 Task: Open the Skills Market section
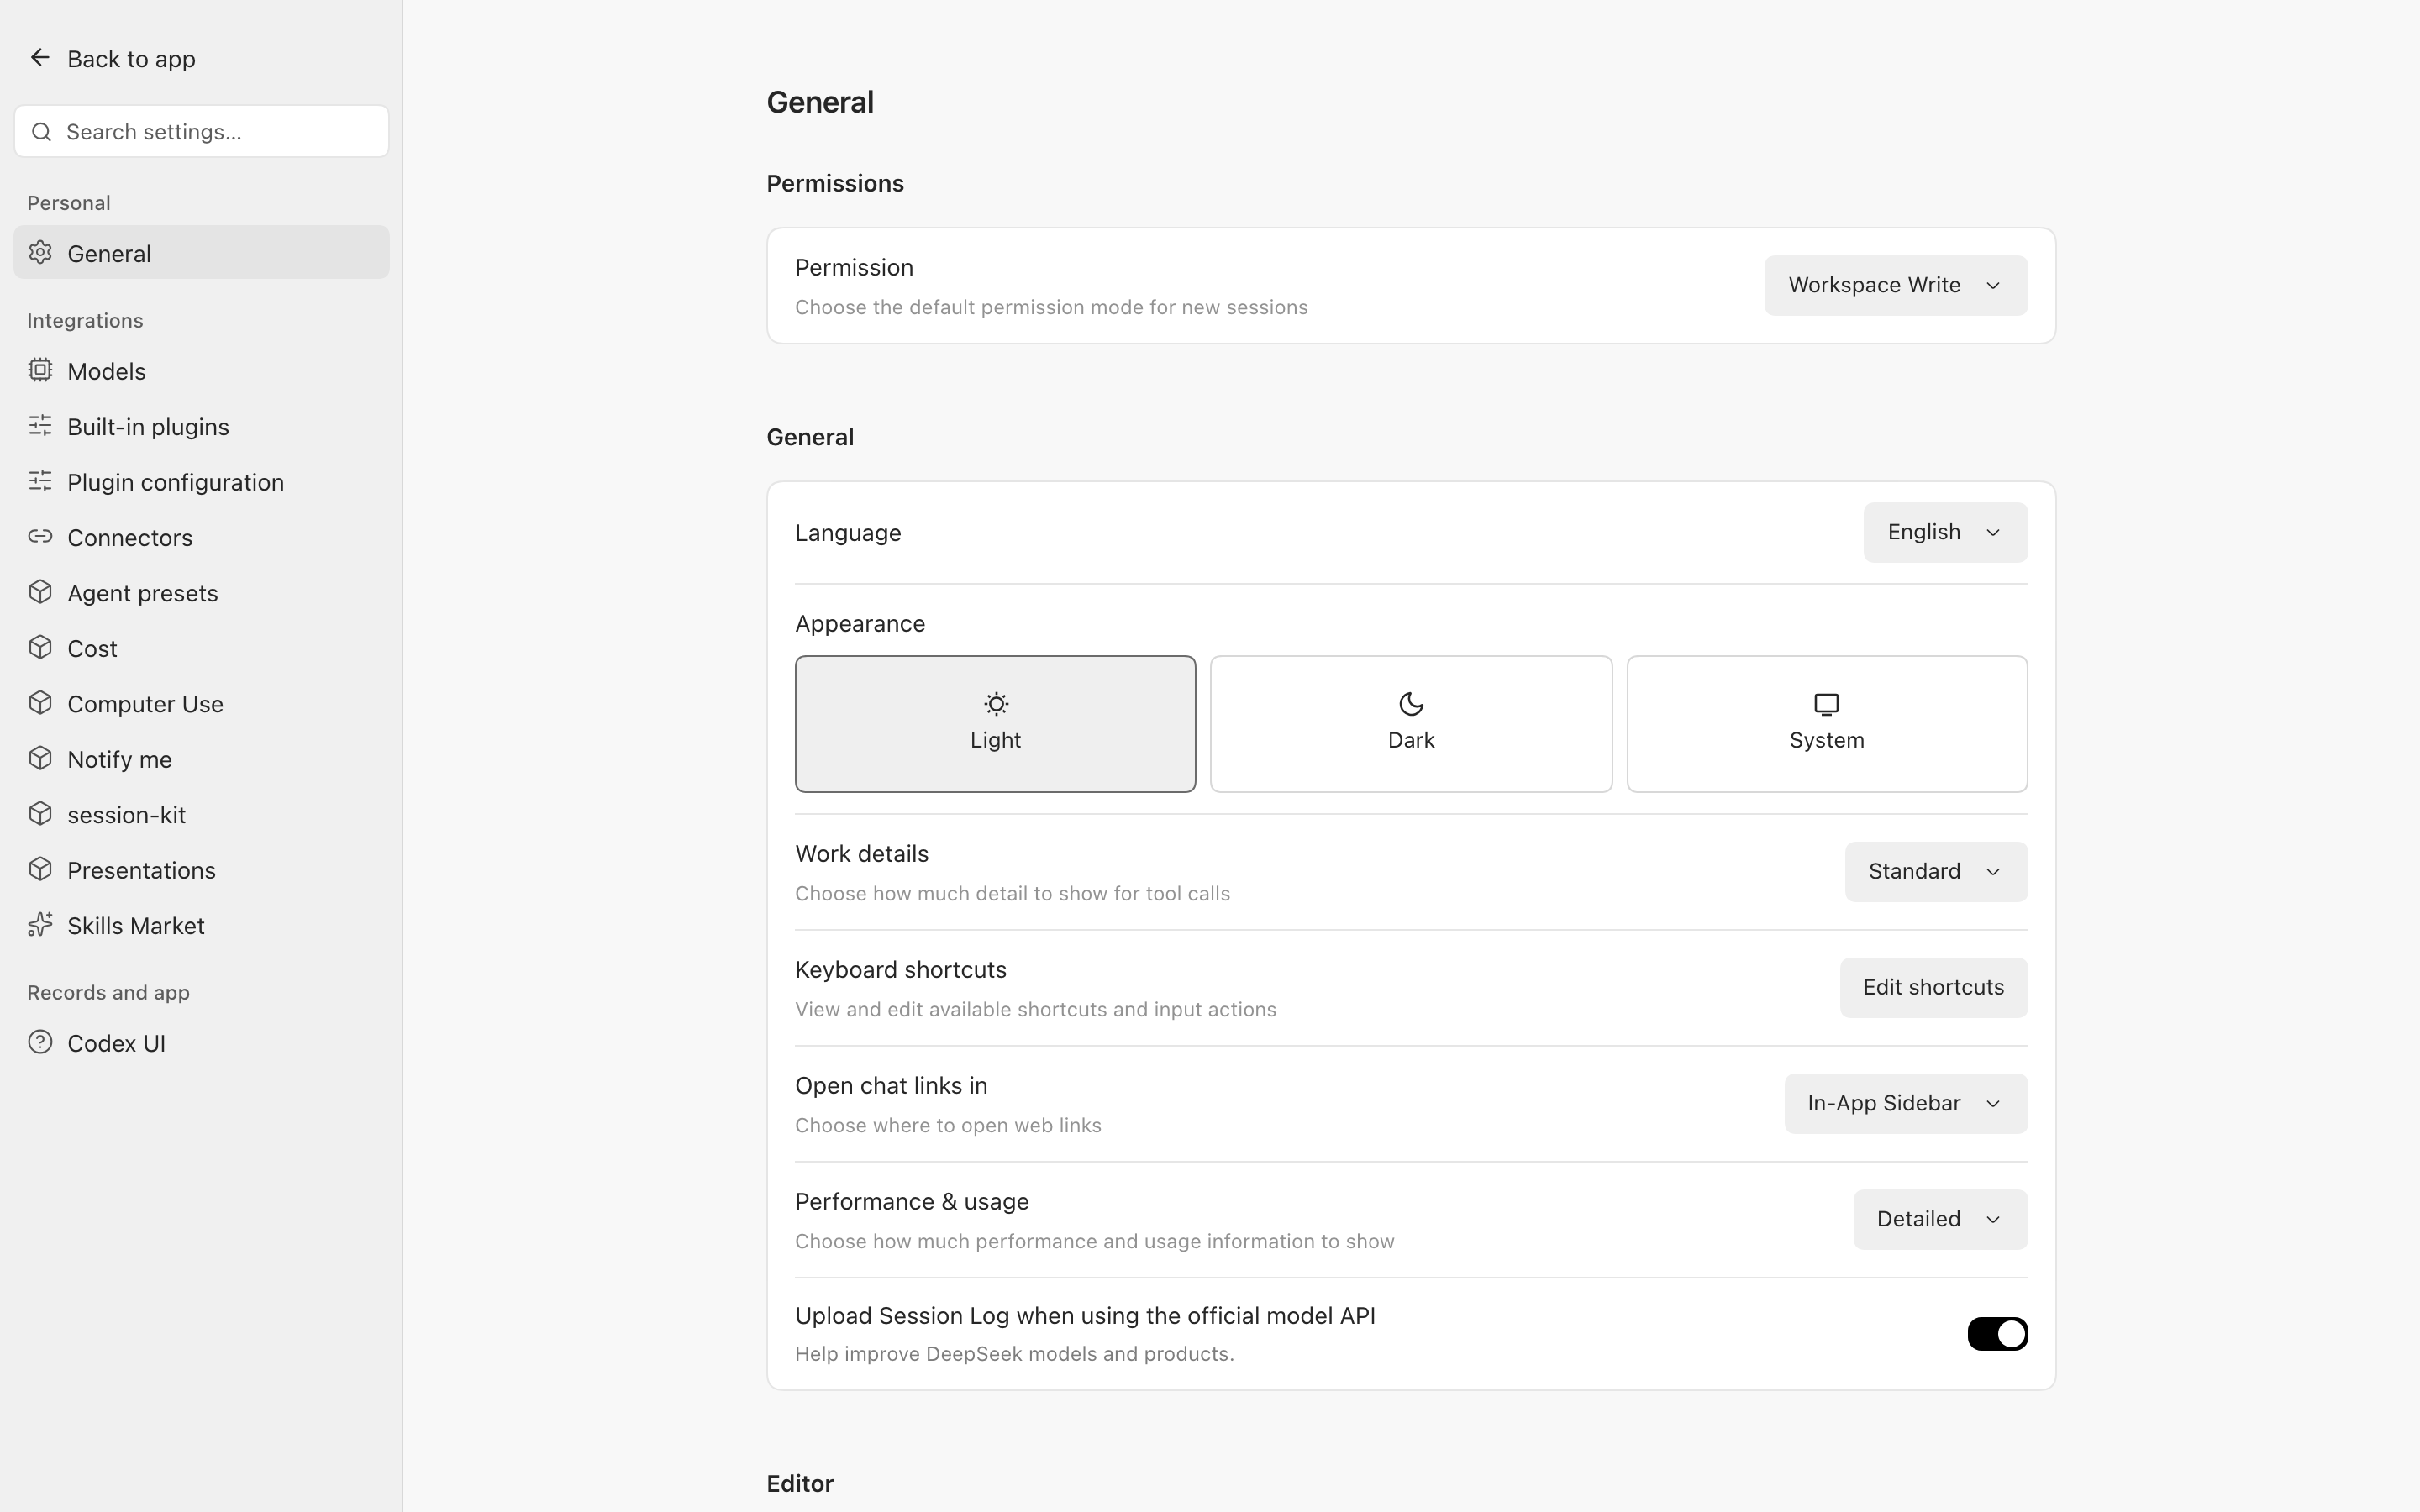click(201, 926)
